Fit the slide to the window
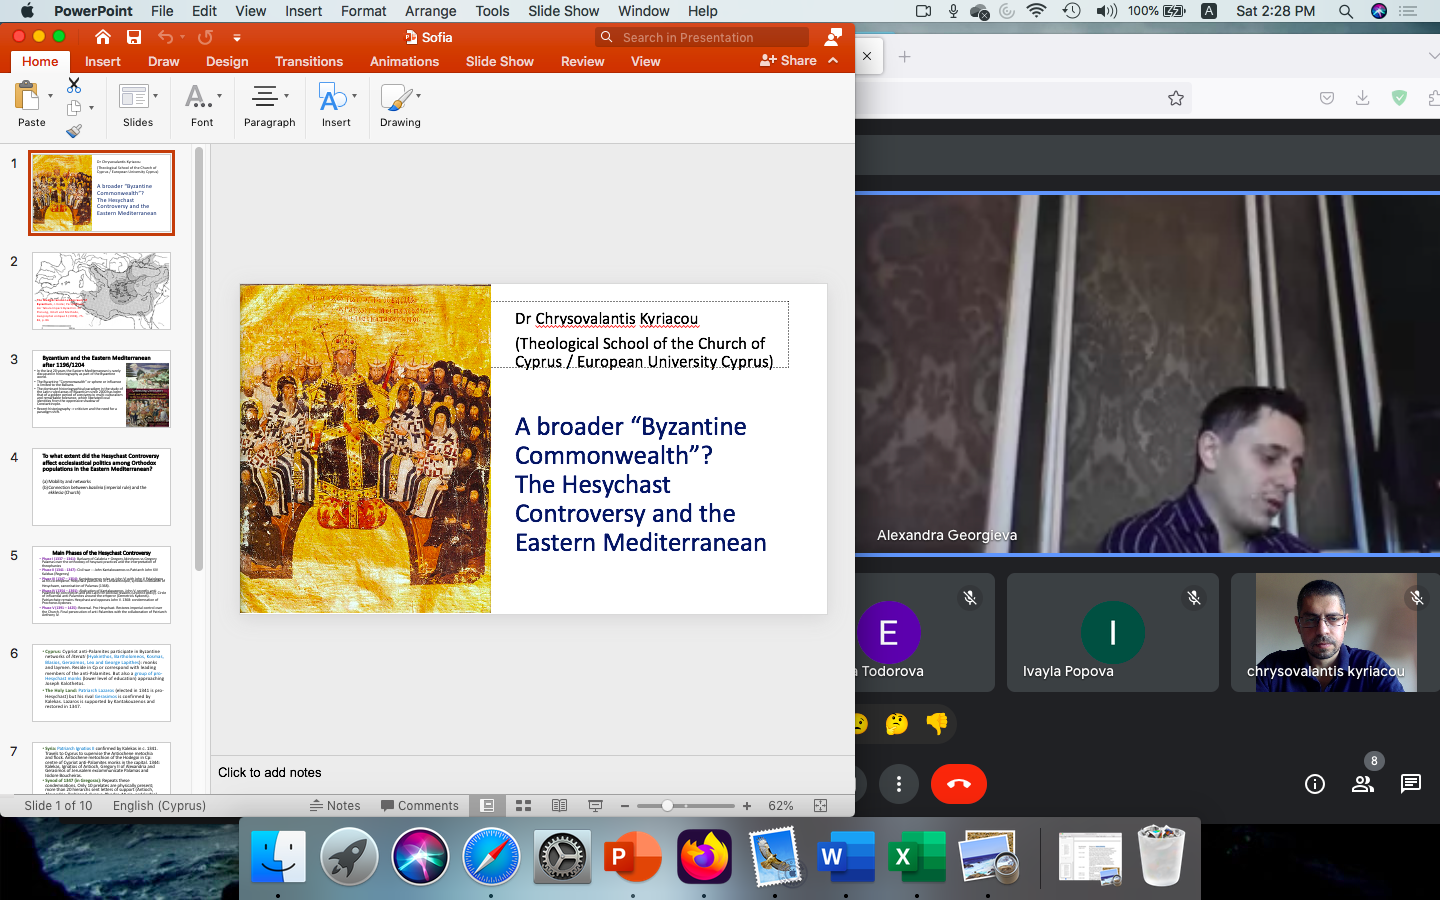 point(820,805)
